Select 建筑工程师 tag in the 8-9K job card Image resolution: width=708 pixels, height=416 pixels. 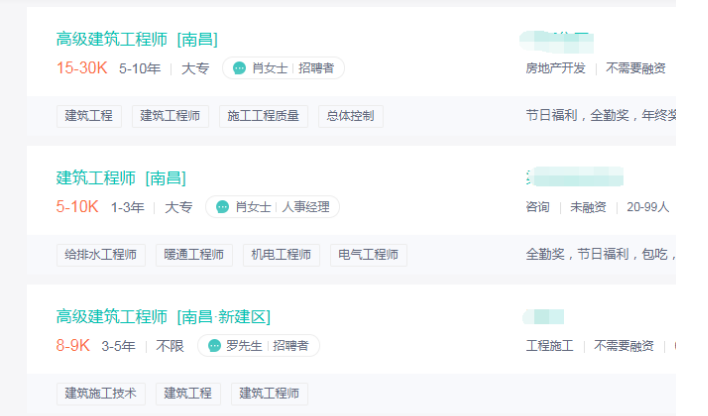(269, 393)
